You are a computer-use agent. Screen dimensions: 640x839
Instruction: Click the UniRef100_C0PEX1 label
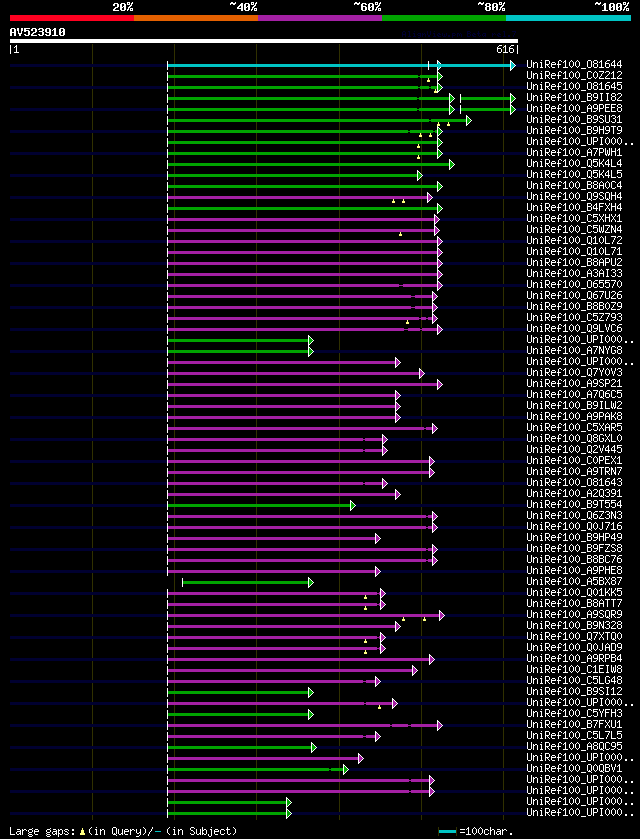click(574, 460)
